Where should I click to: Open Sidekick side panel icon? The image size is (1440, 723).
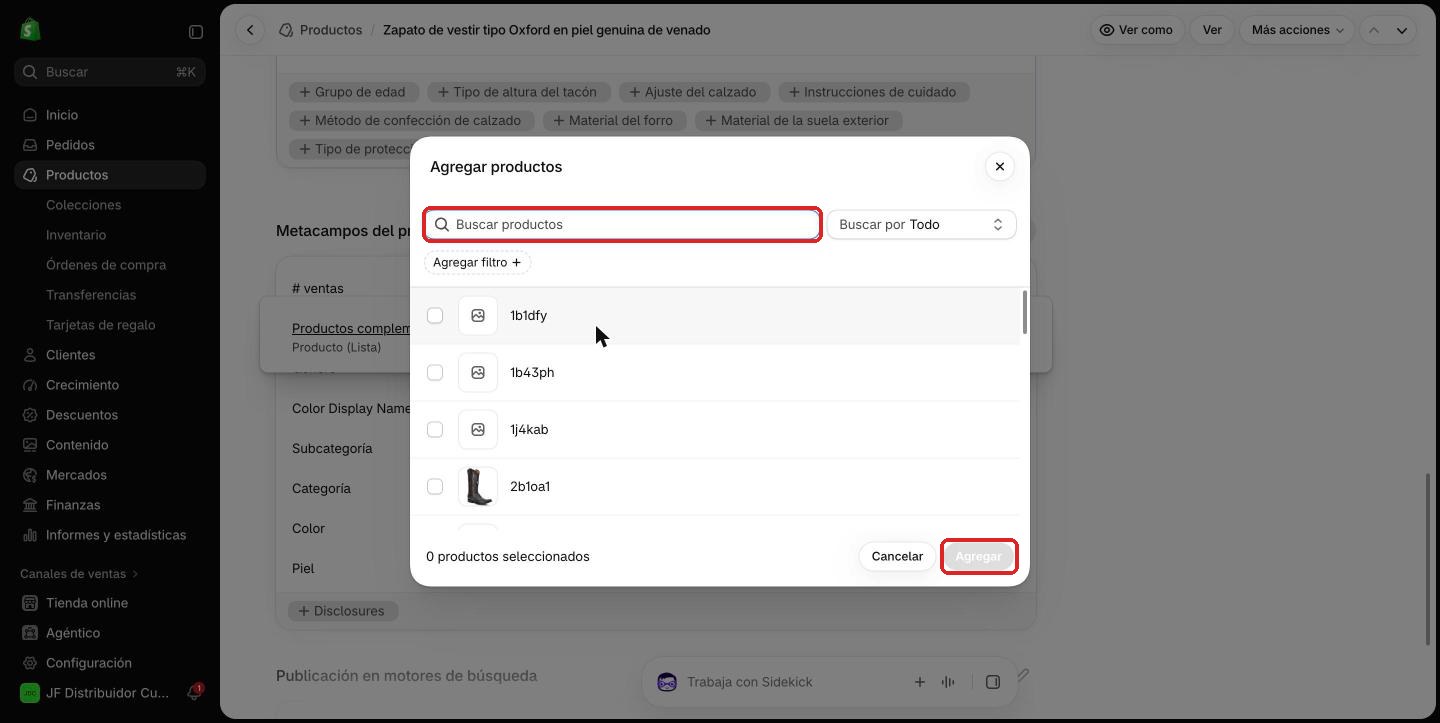[x=993, y=682]
